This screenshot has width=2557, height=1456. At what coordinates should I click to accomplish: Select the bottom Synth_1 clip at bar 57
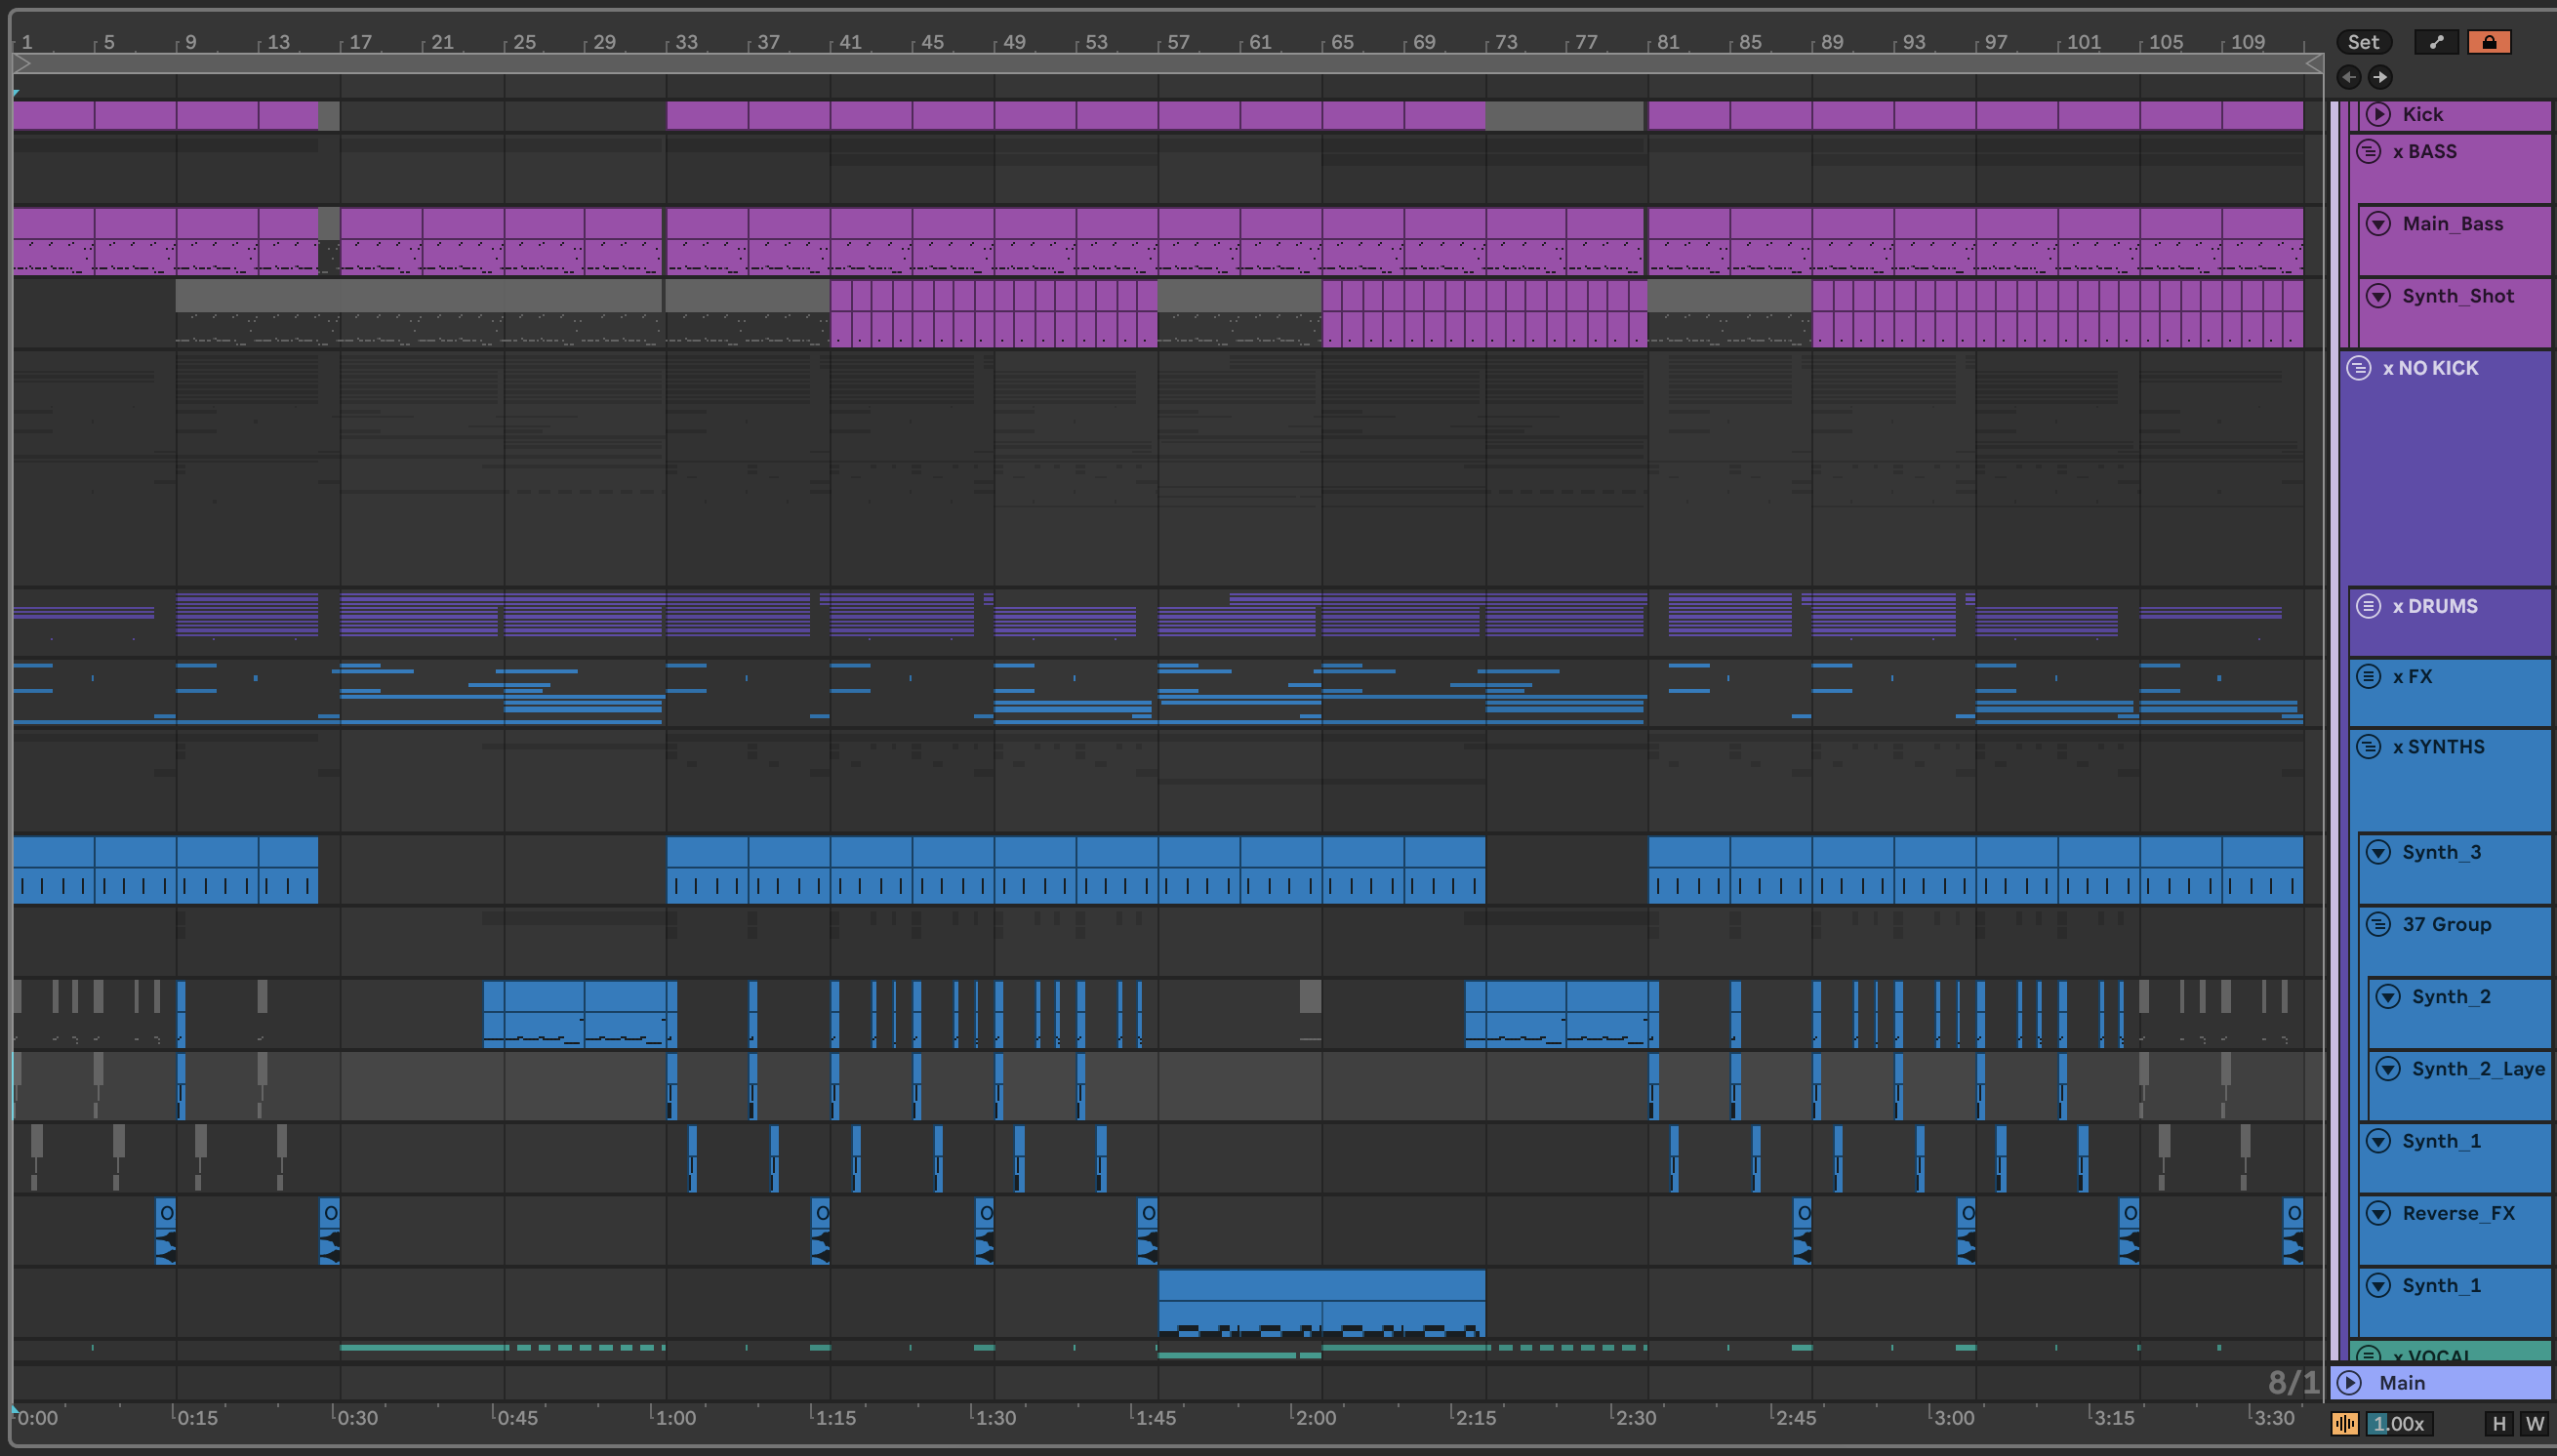(1321, 1303)
